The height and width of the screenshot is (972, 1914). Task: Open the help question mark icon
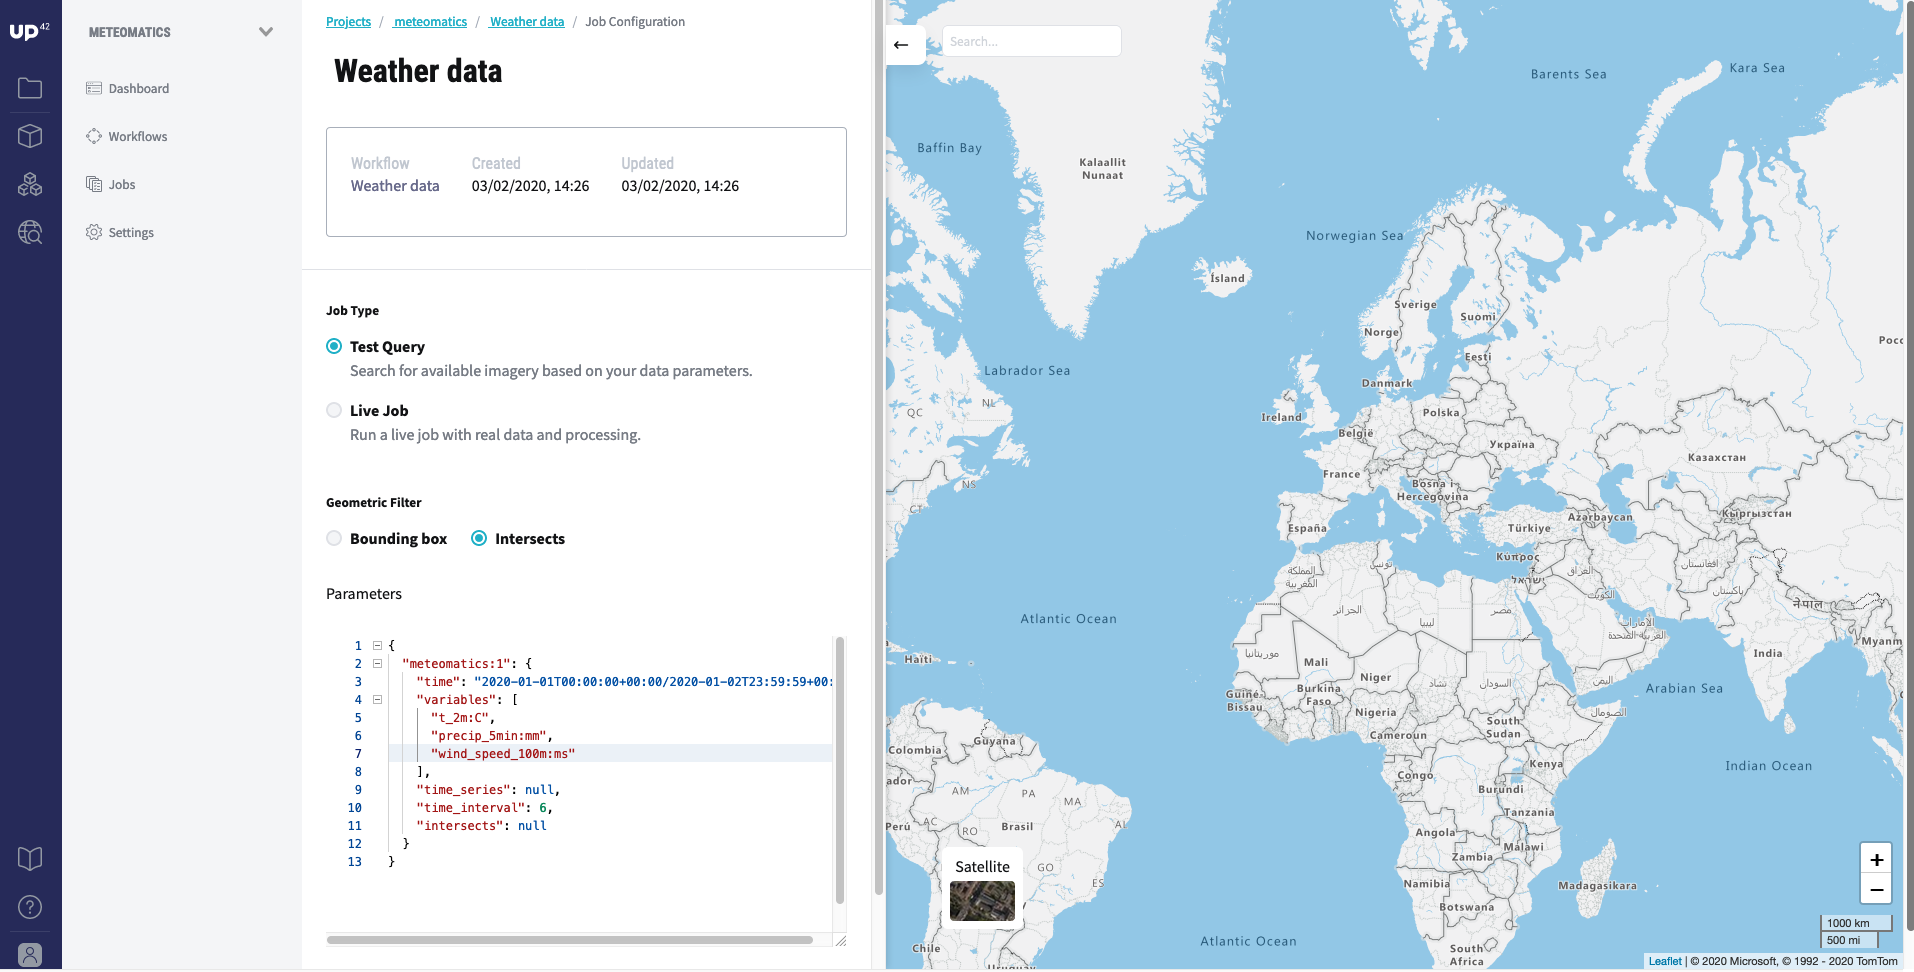click(x=30, y=907)
